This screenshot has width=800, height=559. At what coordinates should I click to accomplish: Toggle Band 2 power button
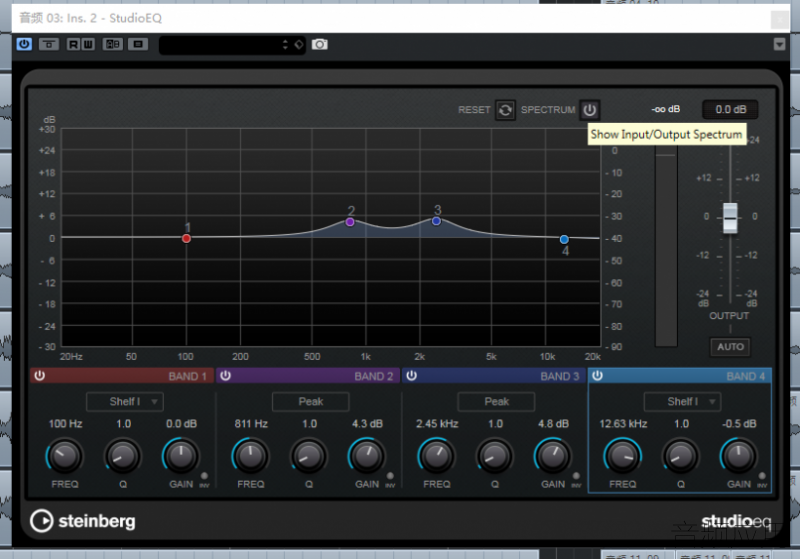click(x=226, y=376)
